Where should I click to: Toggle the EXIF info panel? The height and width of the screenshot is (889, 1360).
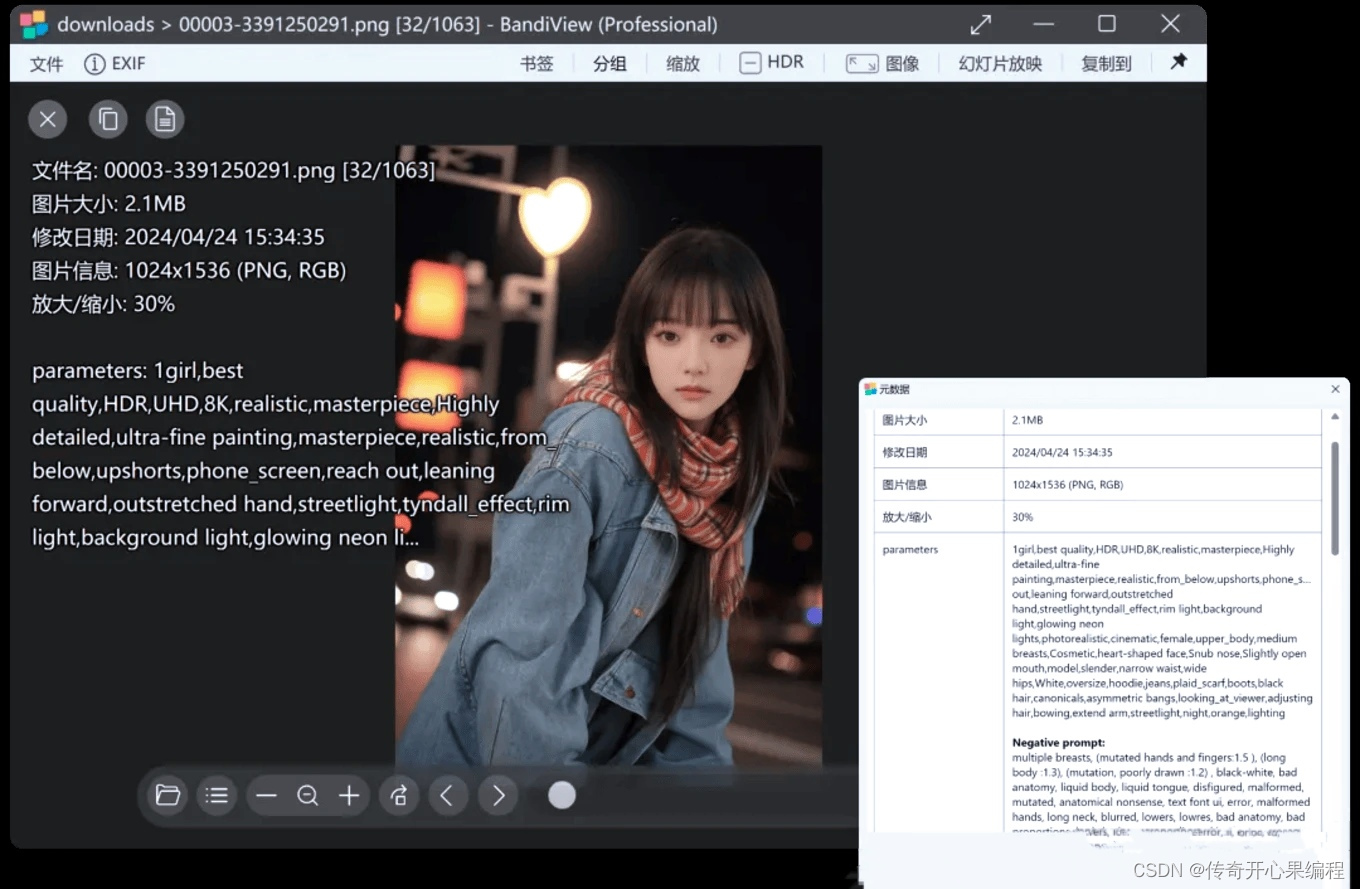click(x=115, y=64)
